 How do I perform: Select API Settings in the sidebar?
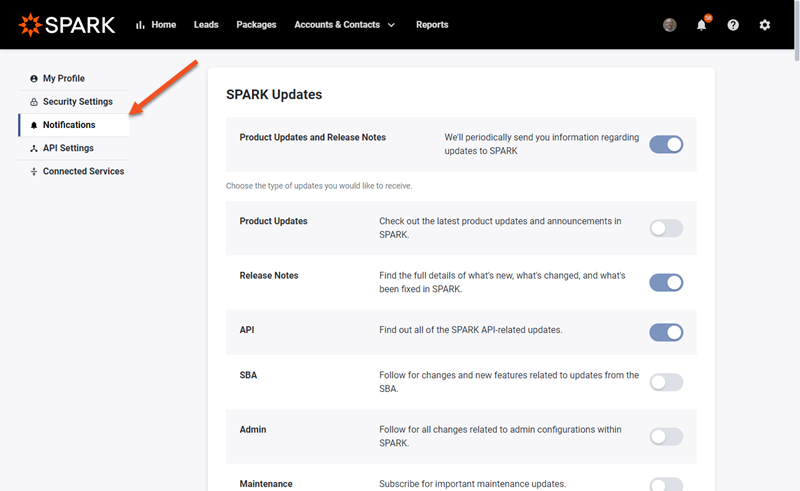pyautogui.click(x=74, y=148)
